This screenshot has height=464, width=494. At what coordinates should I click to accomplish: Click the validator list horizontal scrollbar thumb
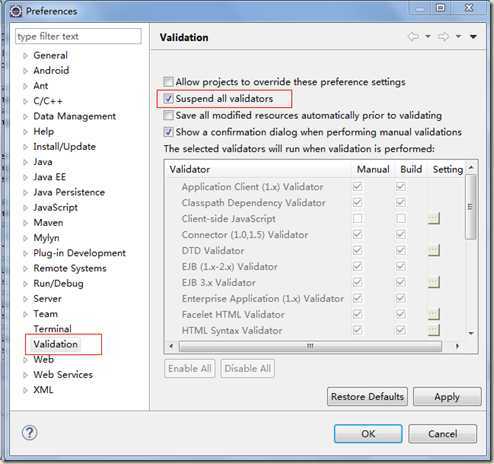pyautogui.click(x=310, y=346)
